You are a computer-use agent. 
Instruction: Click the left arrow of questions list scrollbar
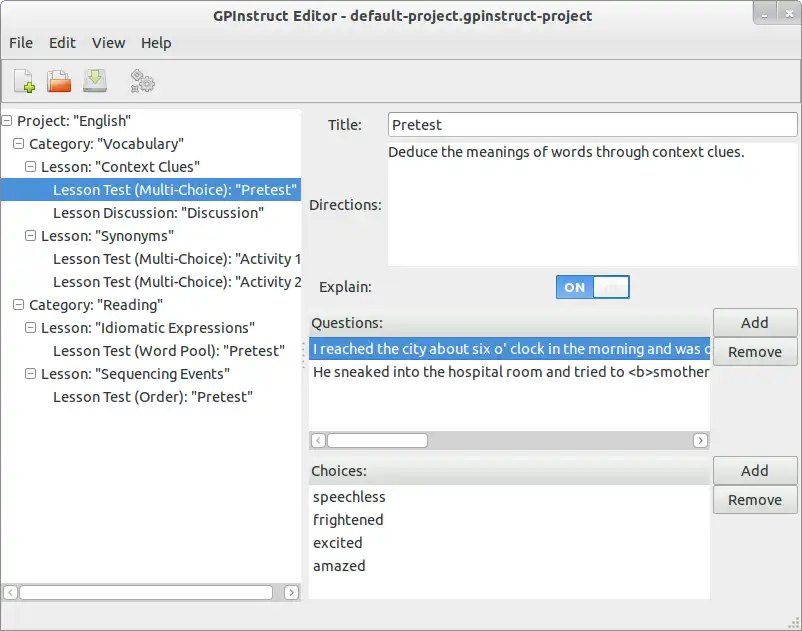tap(318, 440)
